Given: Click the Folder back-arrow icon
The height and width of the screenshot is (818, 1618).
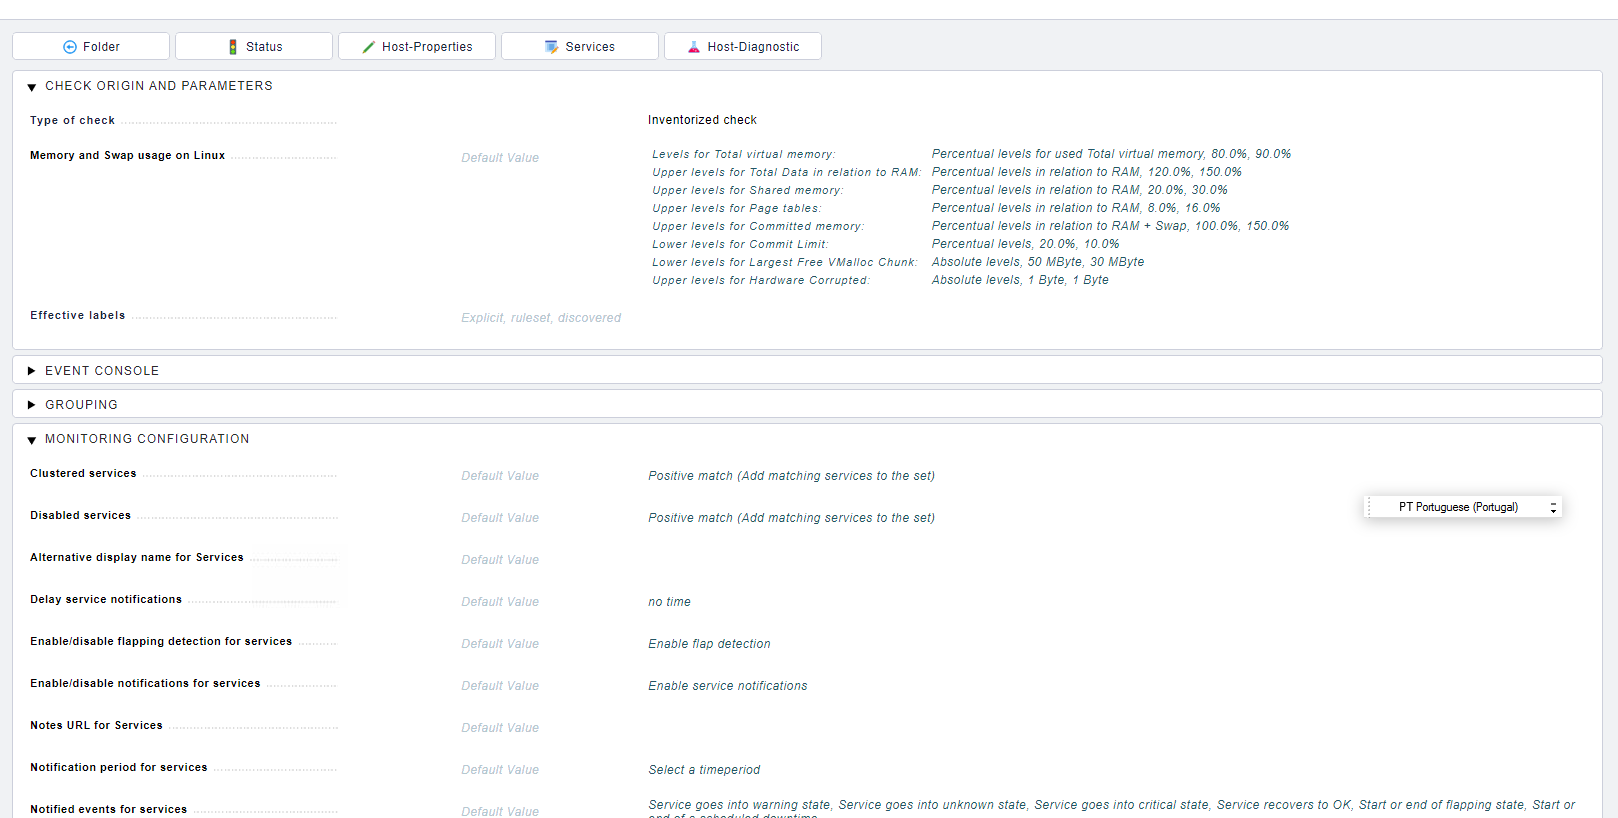Looking at the screenshot, I should coord(70,47).
